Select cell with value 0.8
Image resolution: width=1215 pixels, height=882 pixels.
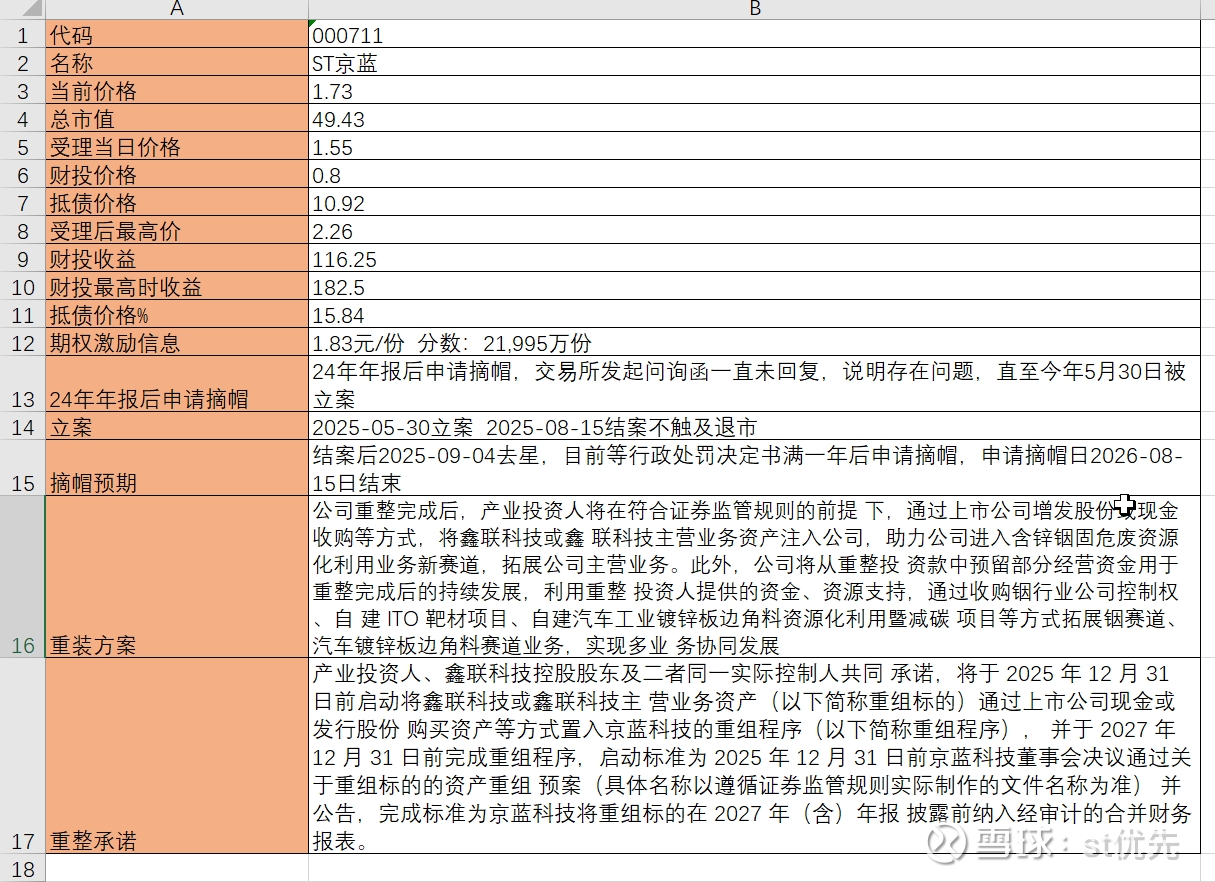tap(755, 174)
